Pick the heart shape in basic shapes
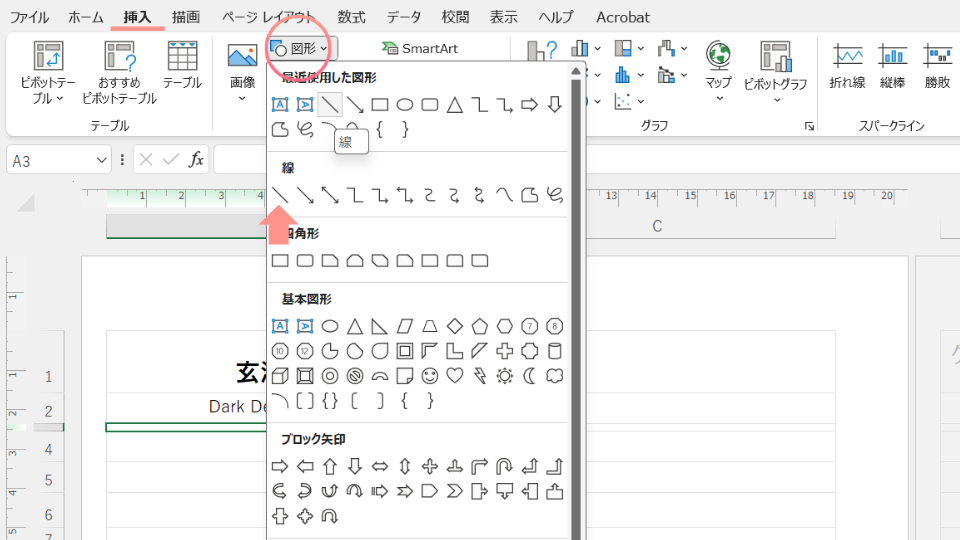The image size is (960, 540). pos(455,376)
